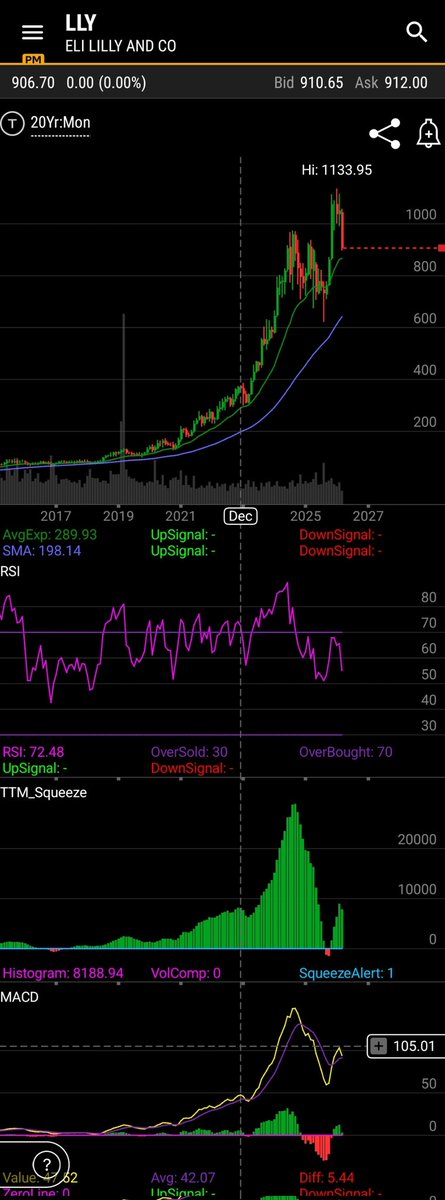445x1200 pixels.
Task: Select the Hi: 1133.95 label
Action: [337, 170]
